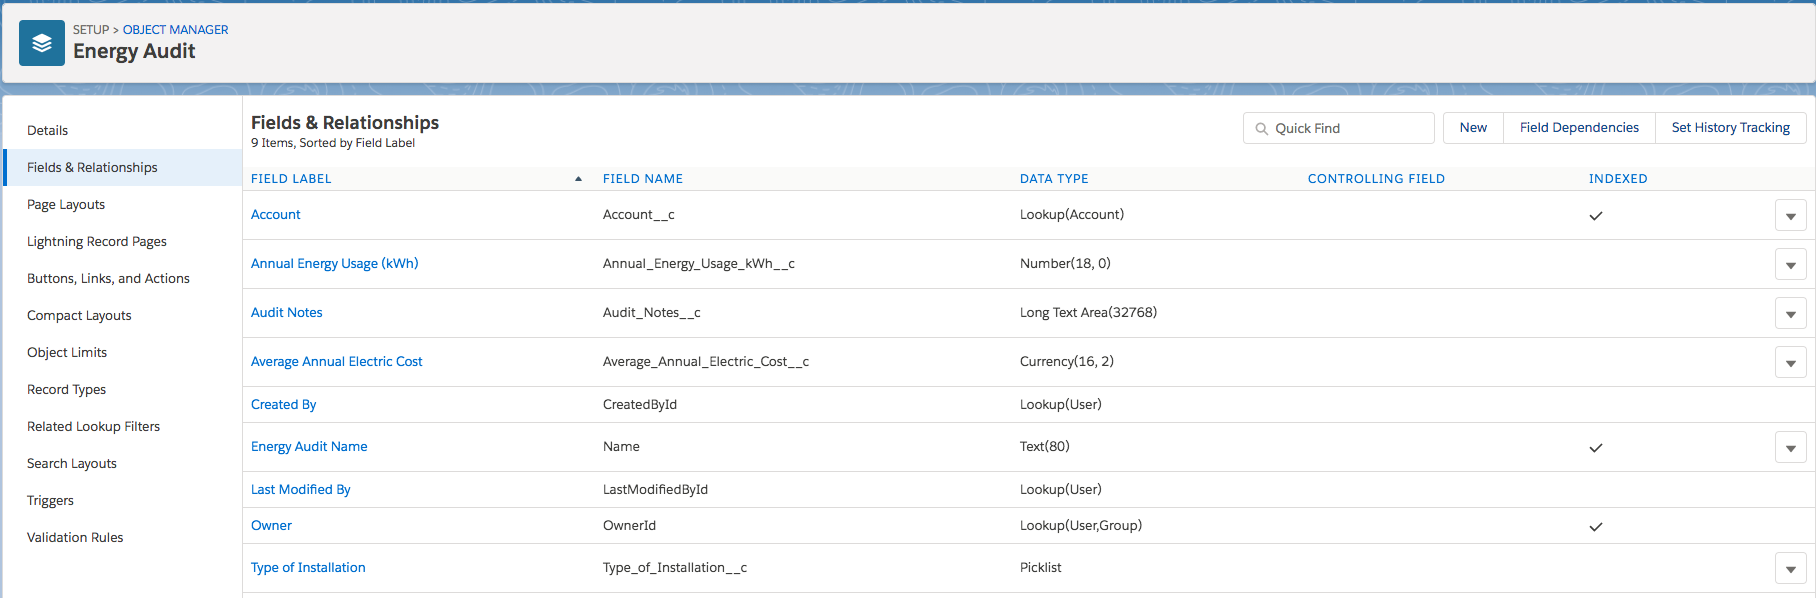Image resolution: width=1816 pixels, height=598 pixels.
Task: Open the Last Modified By field link
Action: [300, 489]
